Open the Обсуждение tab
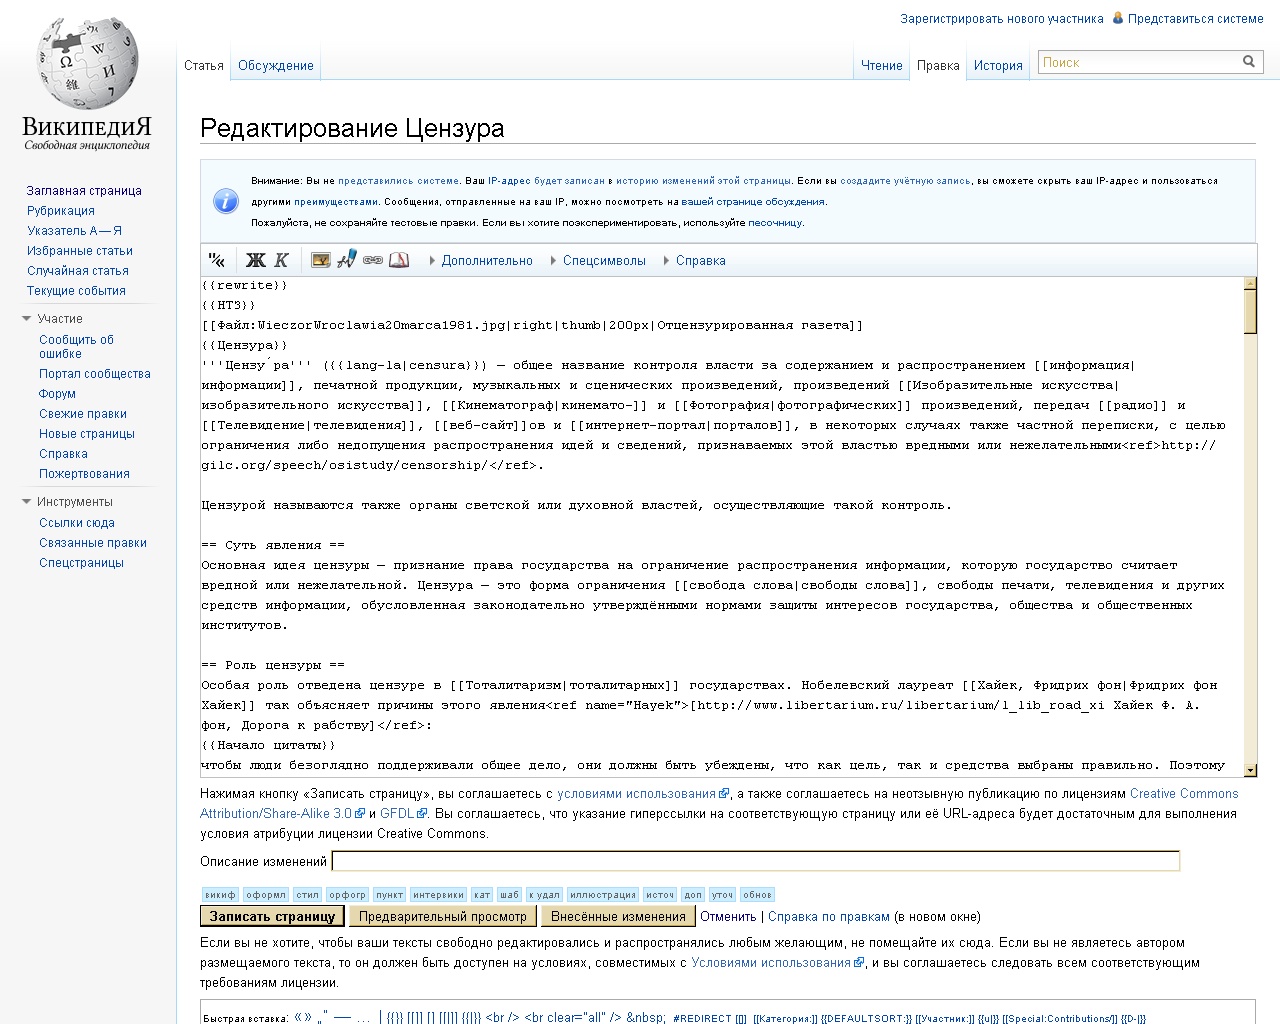 (x=276, y=66)
